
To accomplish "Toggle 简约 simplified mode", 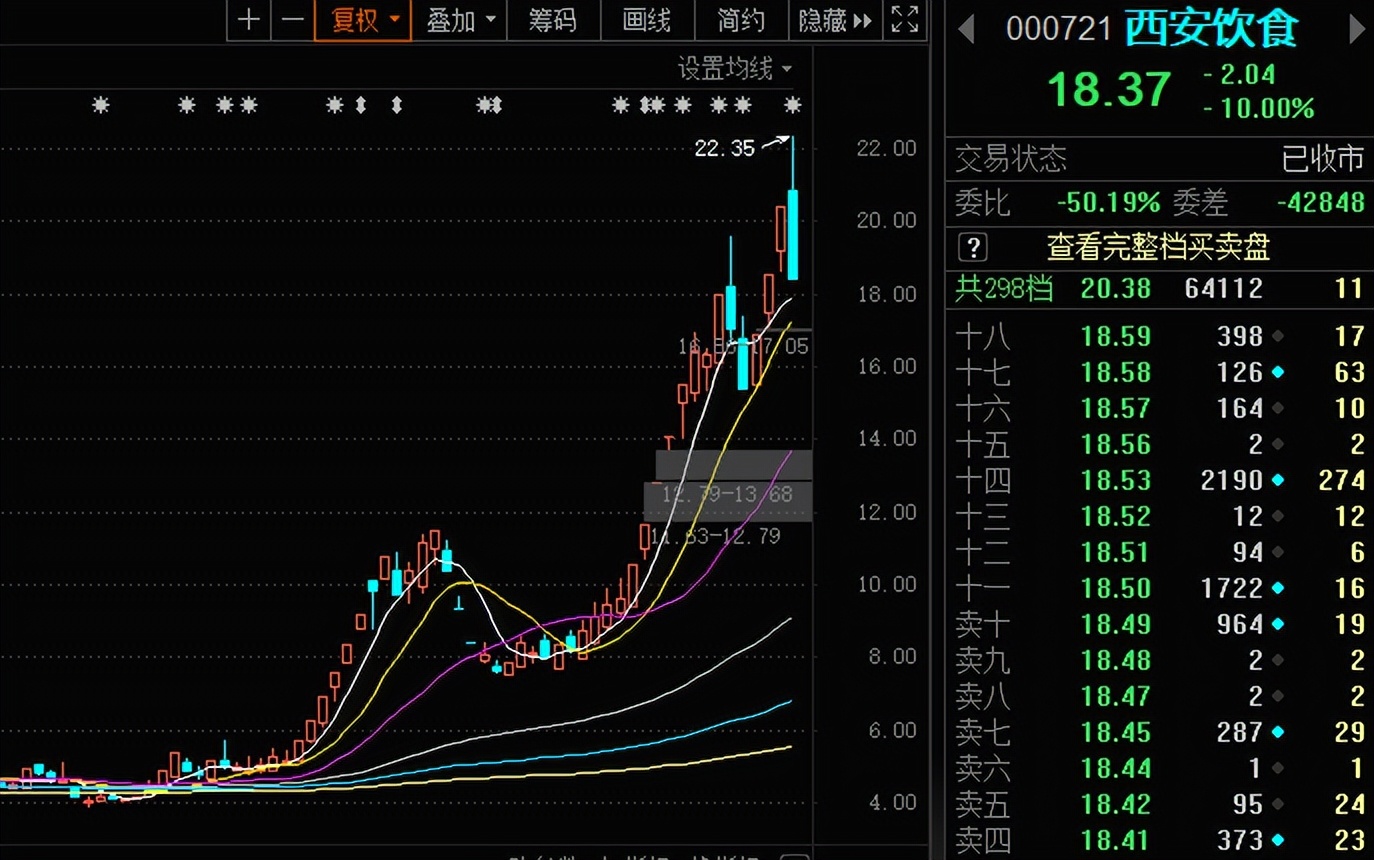I will tap(741, 20).
